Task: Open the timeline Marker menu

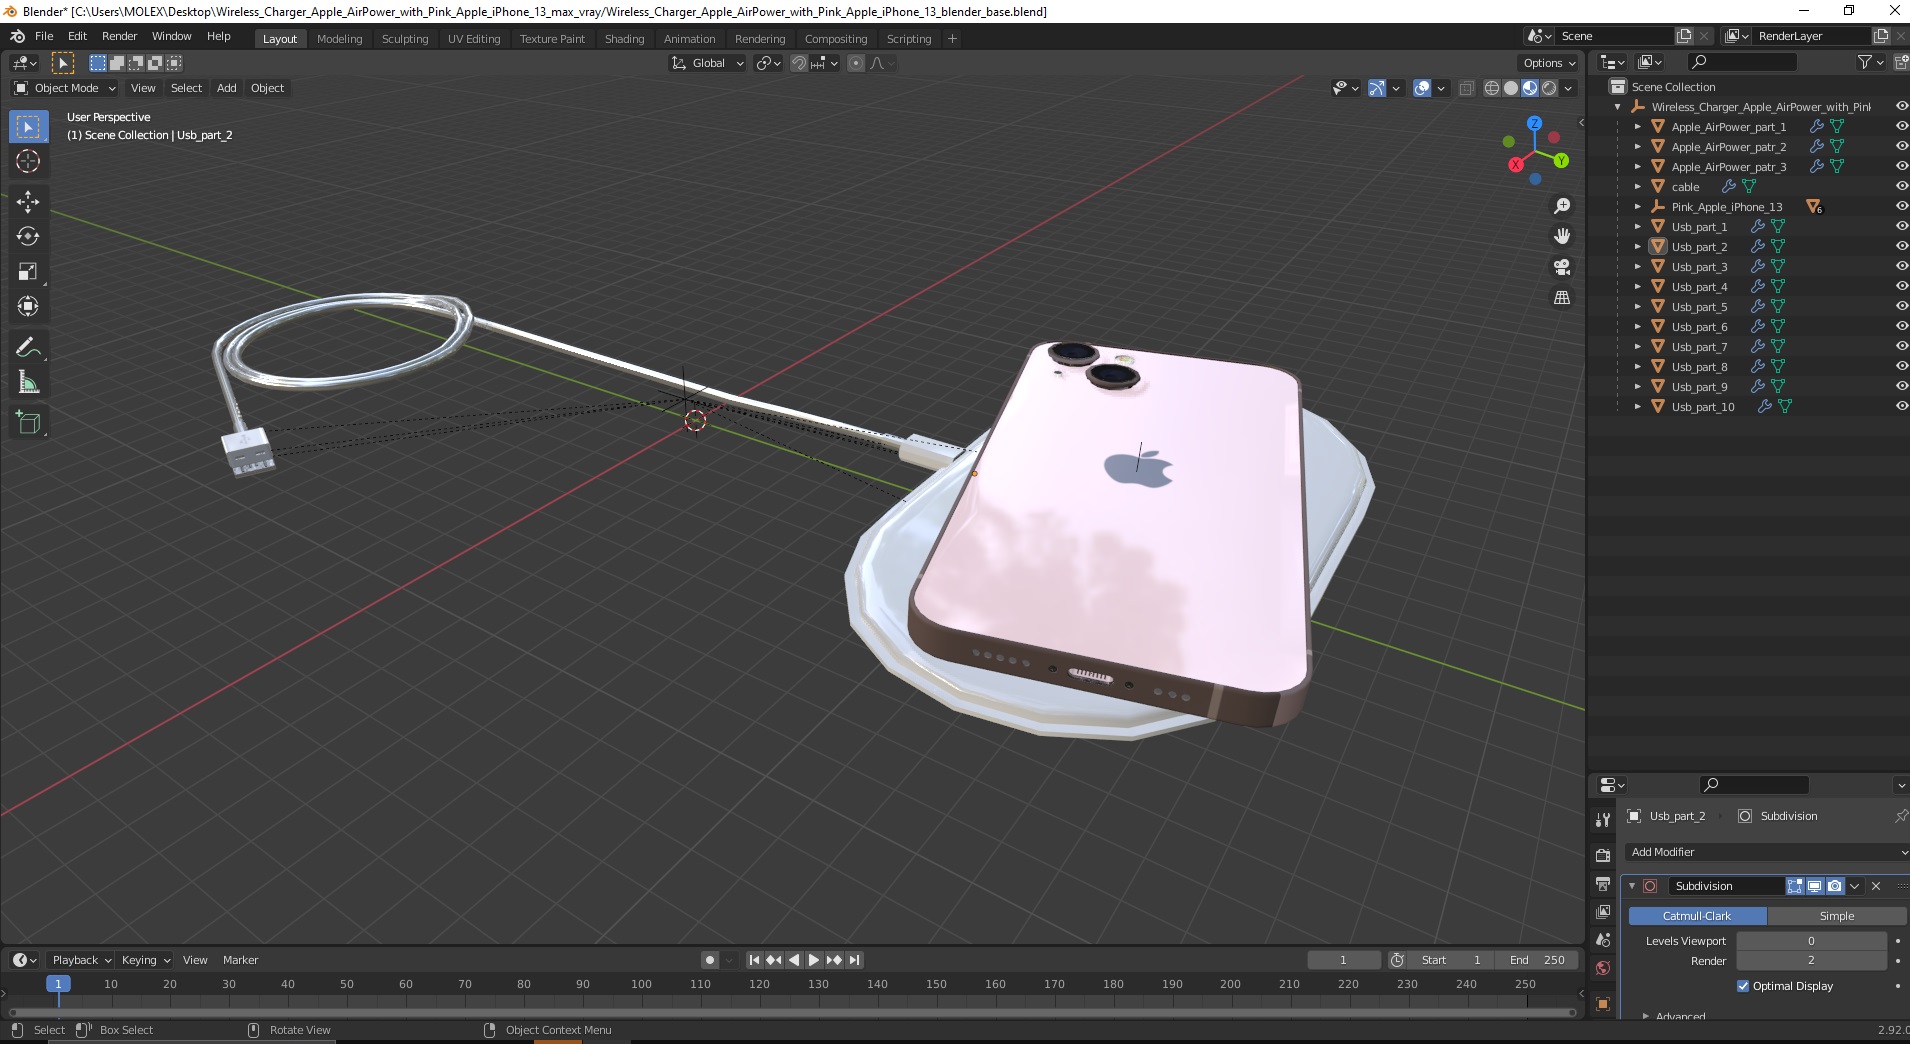Action: click(240, 960)
